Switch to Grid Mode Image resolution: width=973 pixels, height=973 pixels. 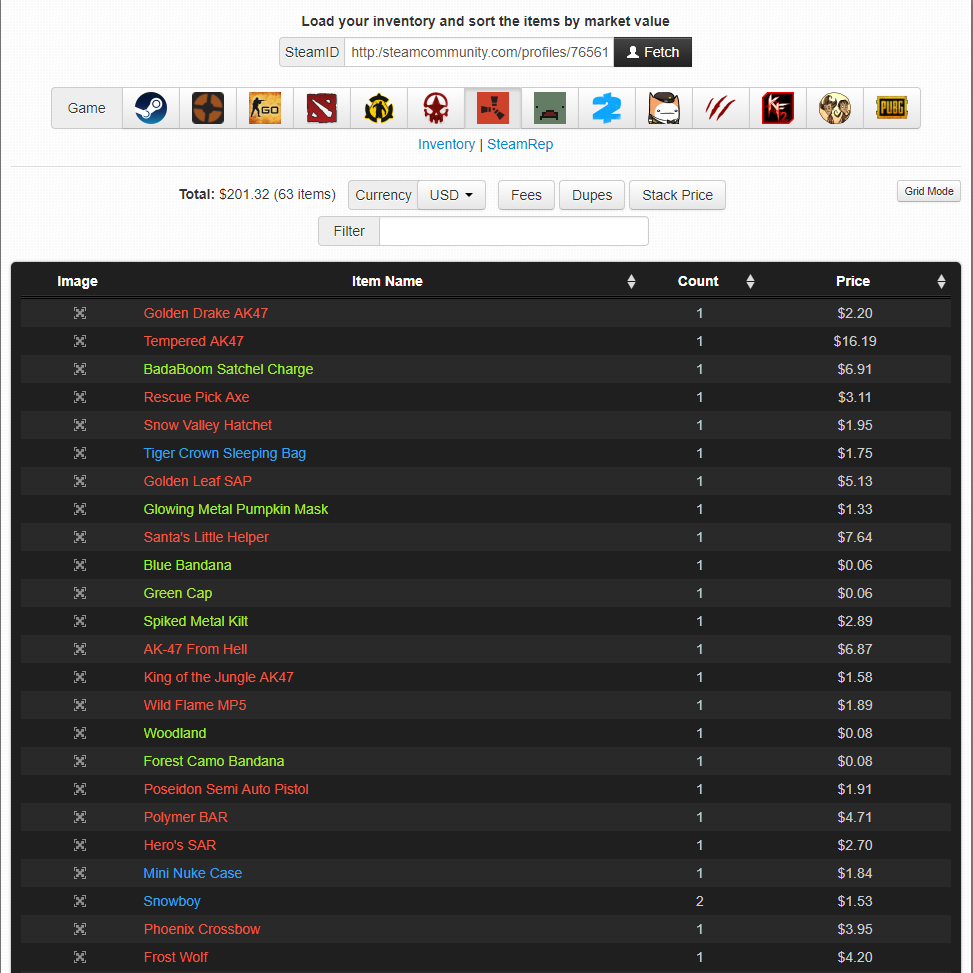point(928,191)
